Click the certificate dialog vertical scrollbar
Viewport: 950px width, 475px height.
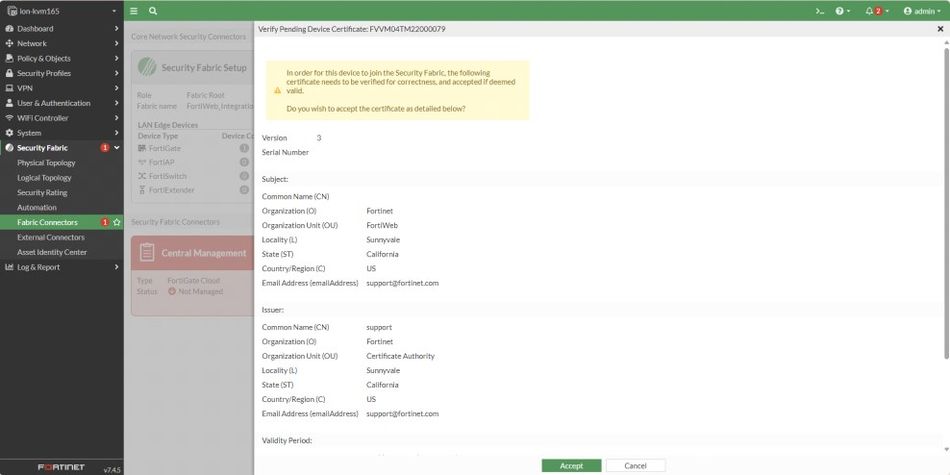(x=946, y=203)
